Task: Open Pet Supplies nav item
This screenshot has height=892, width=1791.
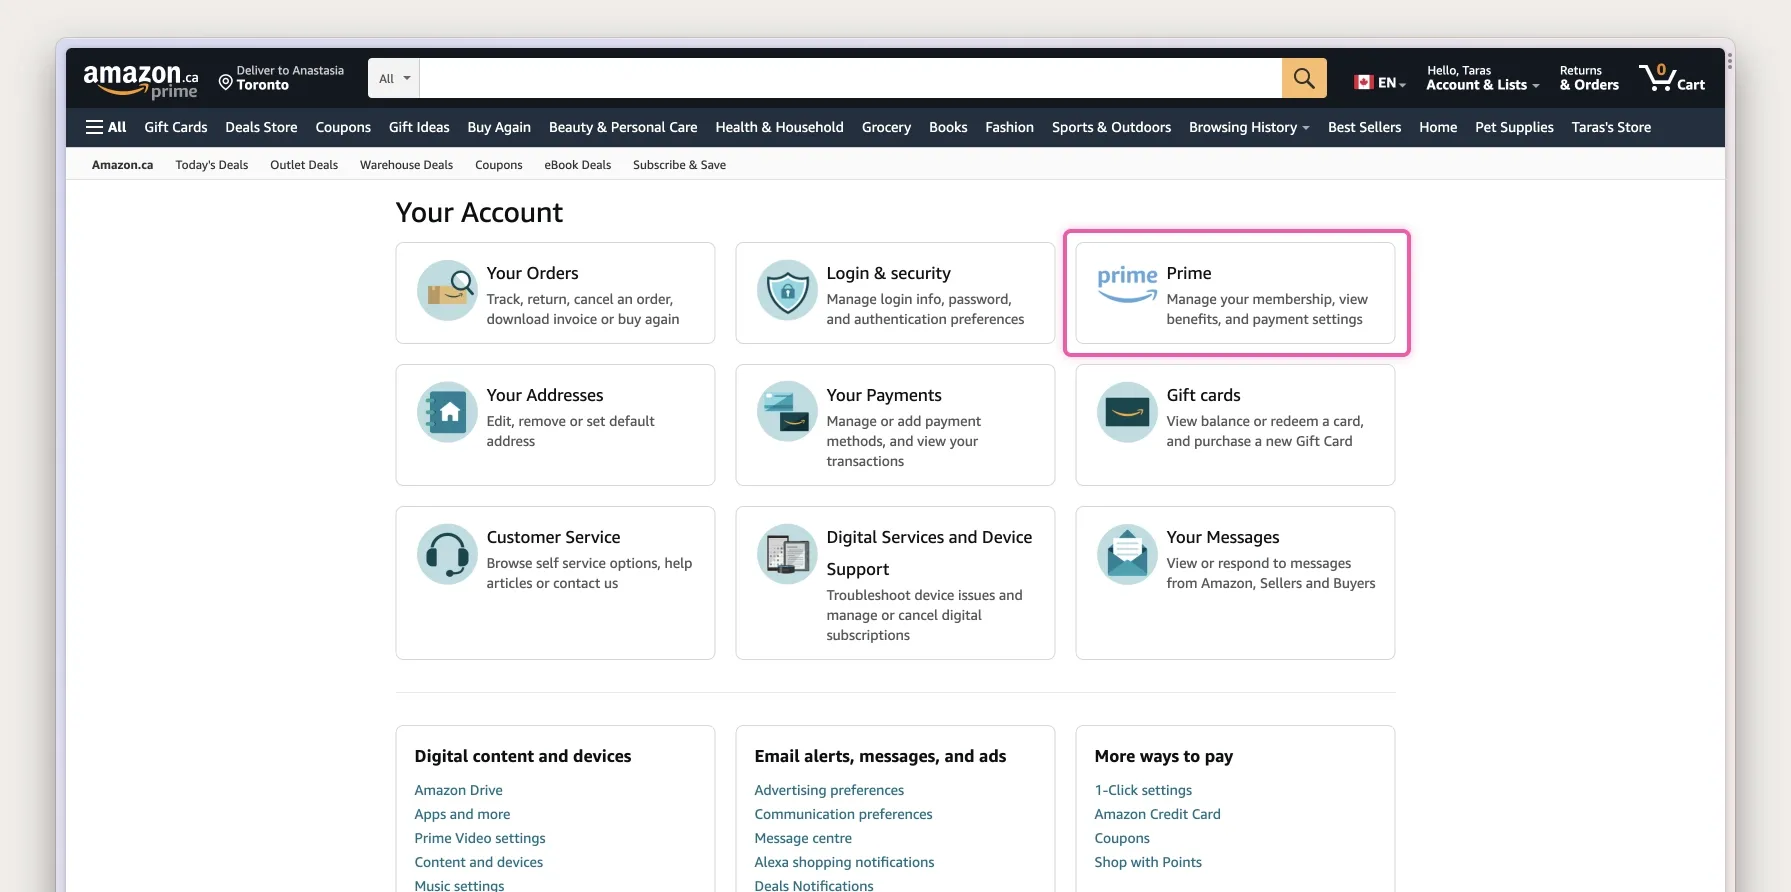Action: tap(1514, 127)
